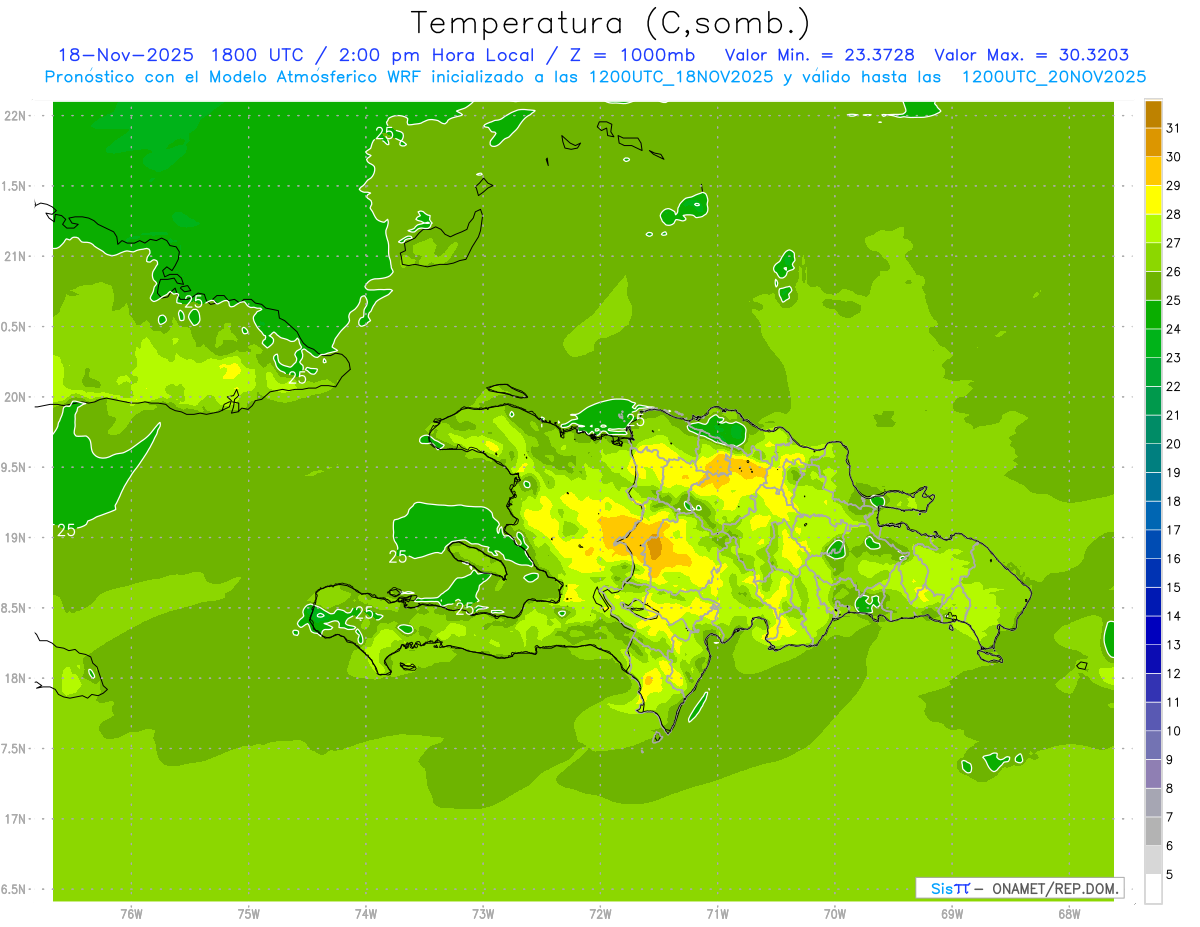Click the '18' value on the color scale
Screen dimensions: 1200x927
(x=1173, y=501)
